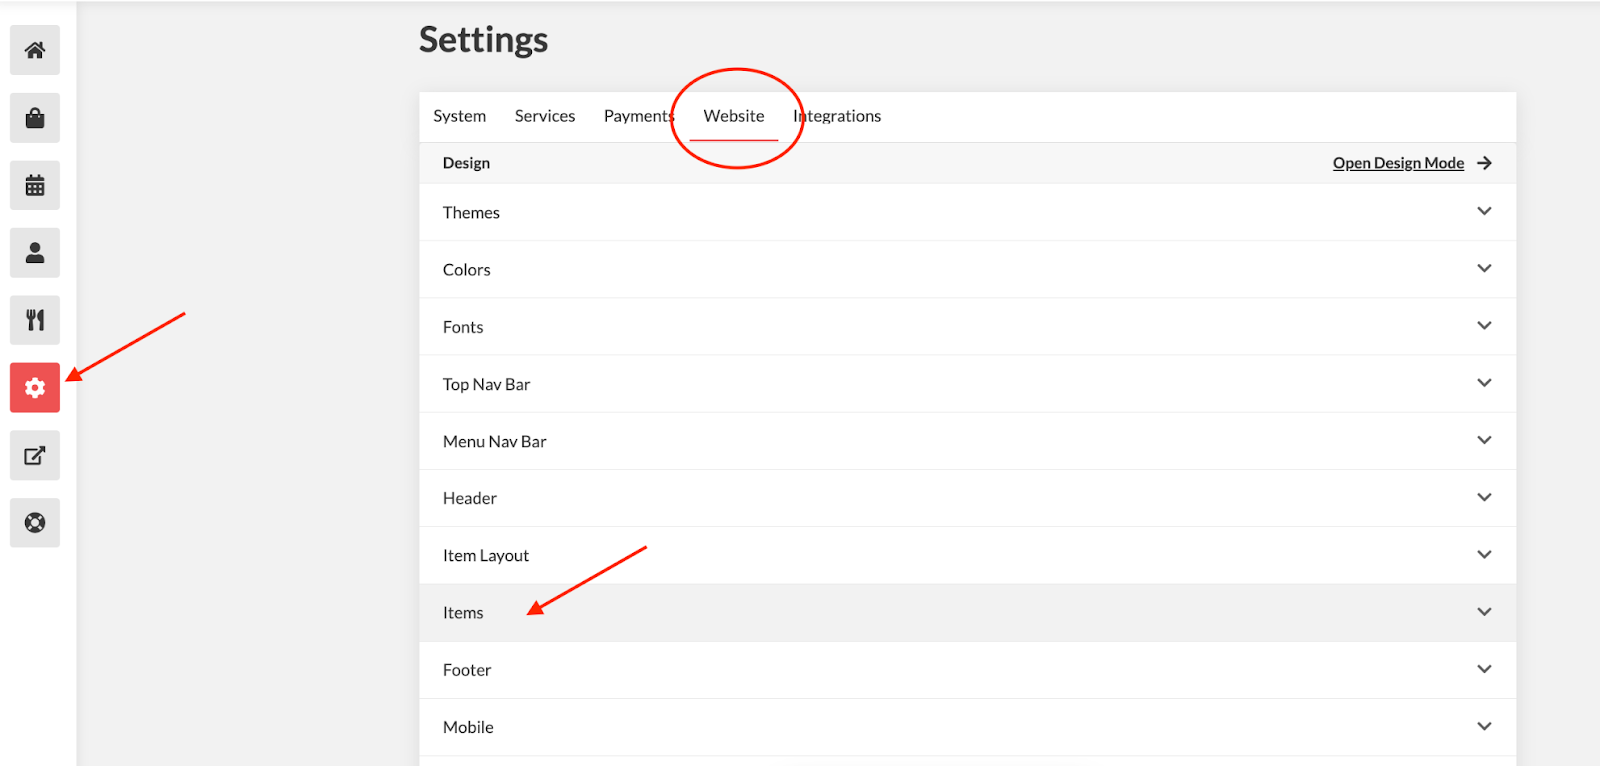The height and width of the screenshot is (766, 1600).
Task: Click the arrow next to Open Design Mode
Action: pyautogui.click(x=1485, y=163)
